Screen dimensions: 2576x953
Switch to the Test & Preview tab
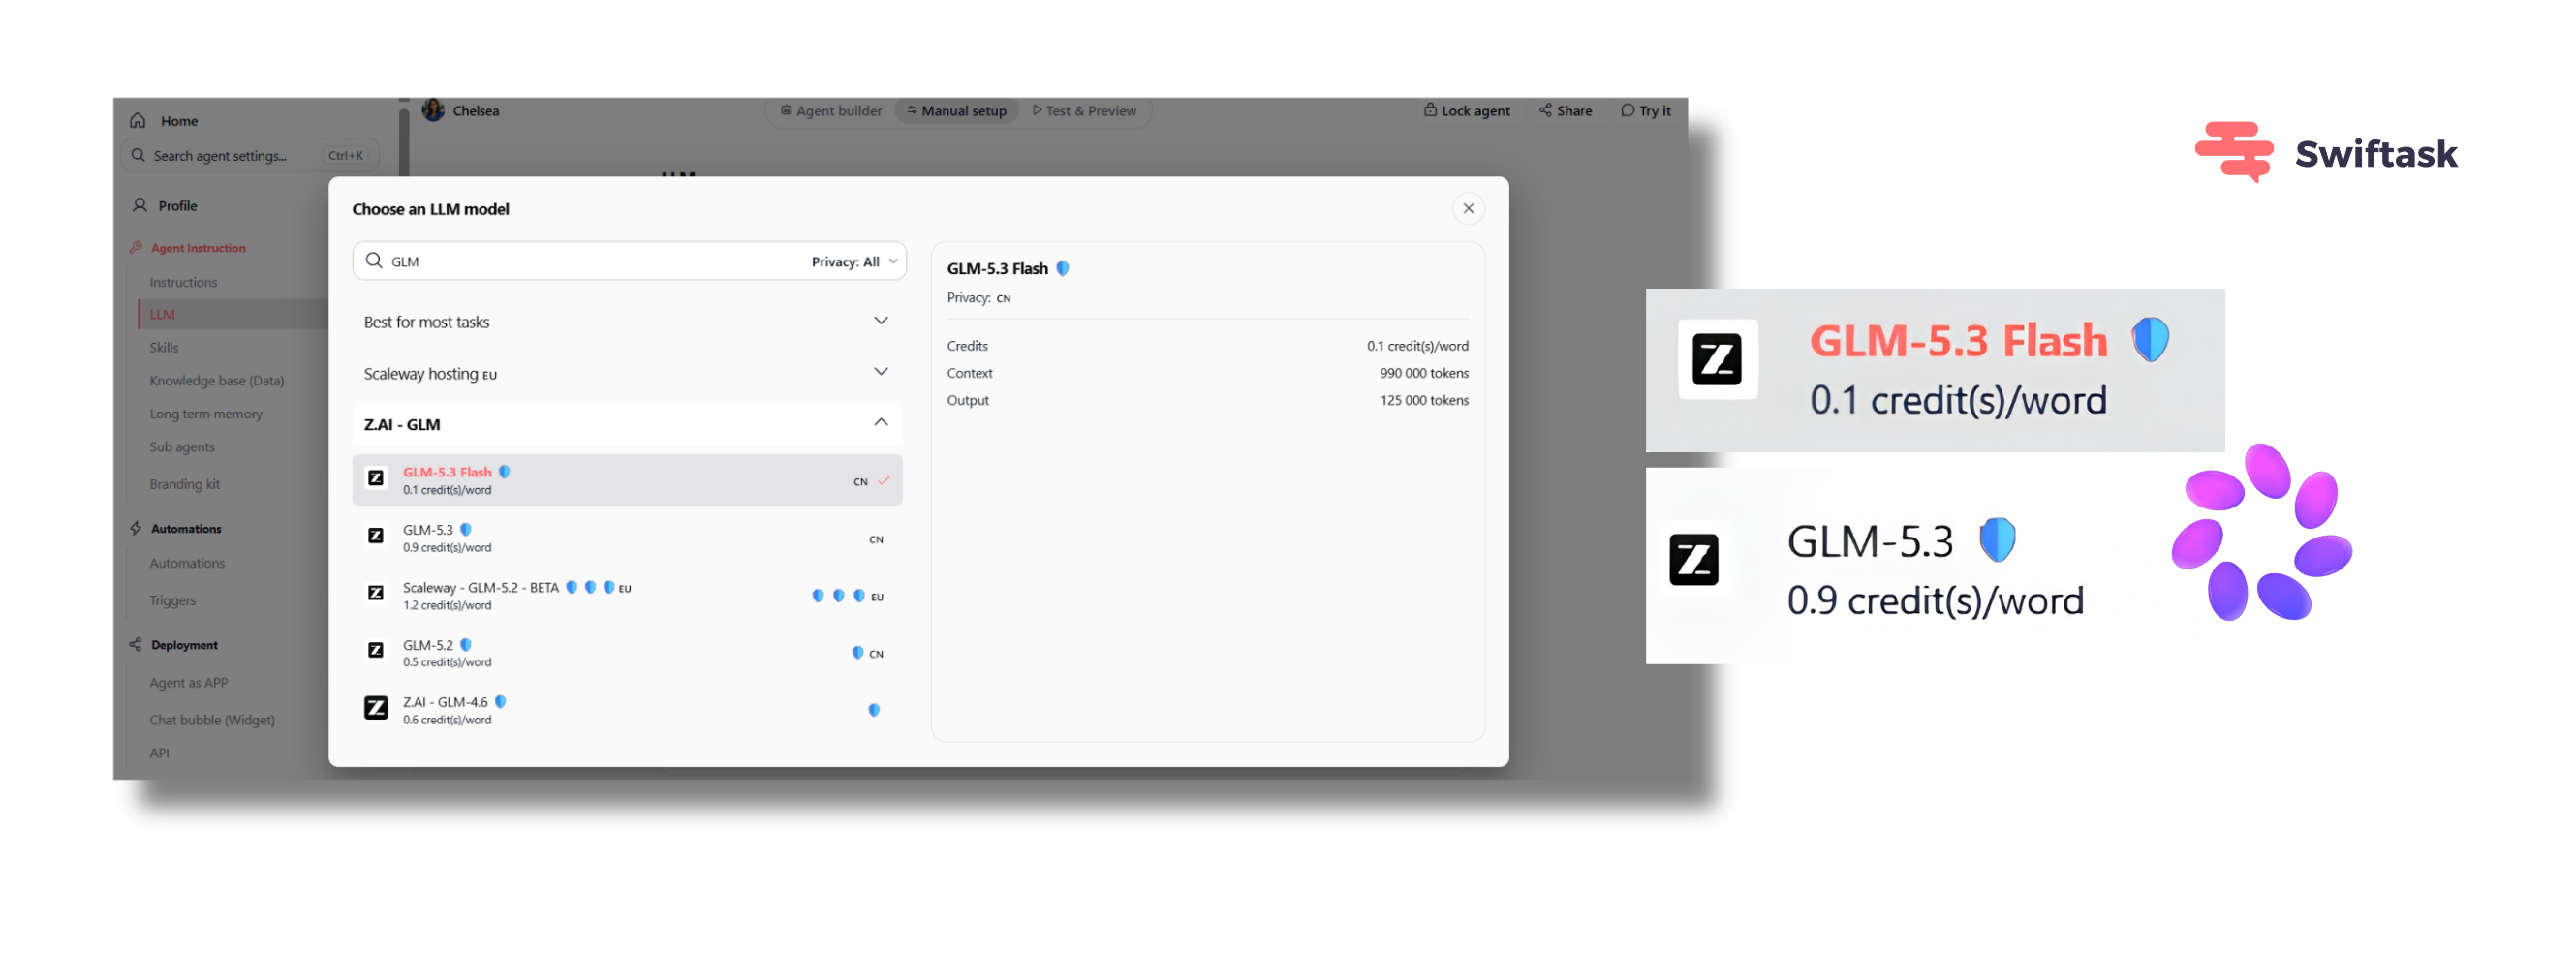coord(1084,110)
